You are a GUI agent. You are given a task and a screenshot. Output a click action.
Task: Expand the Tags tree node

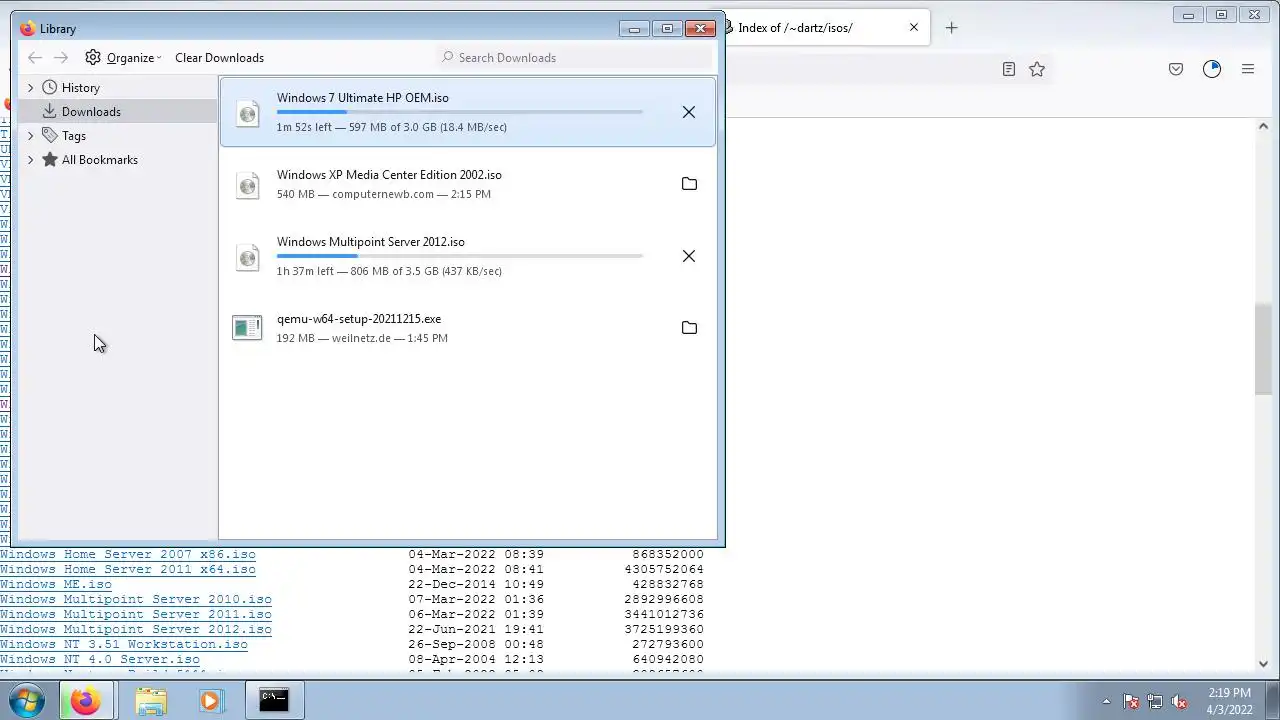[x=30, y=136]
